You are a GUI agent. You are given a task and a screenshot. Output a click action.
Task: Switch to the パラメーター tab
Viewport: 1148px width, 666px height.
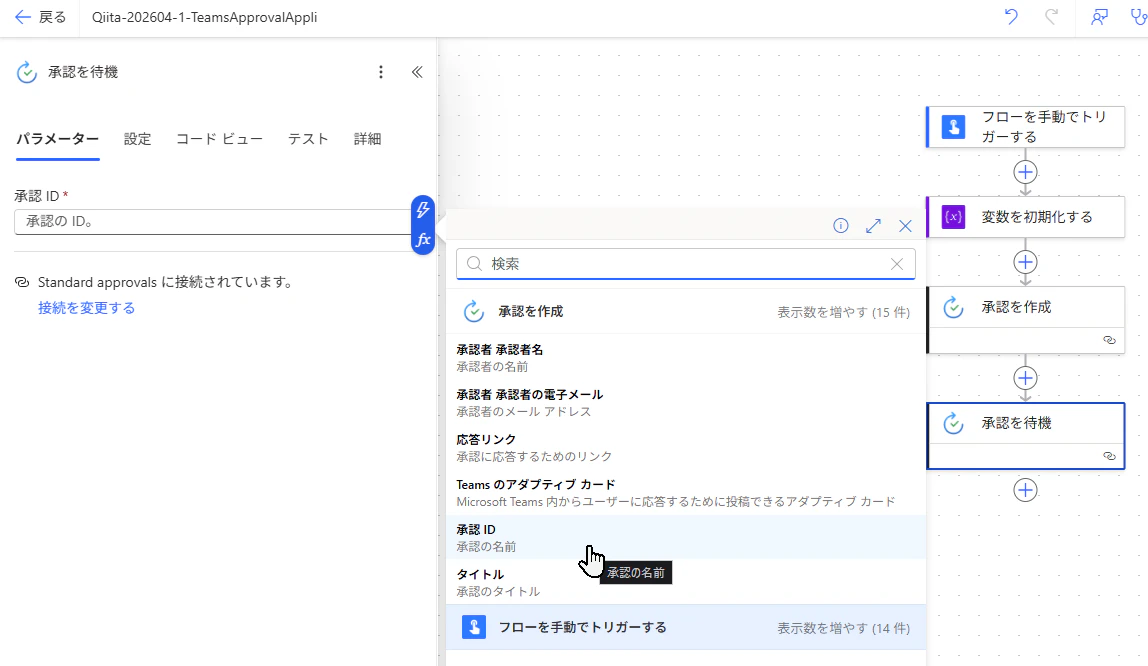(58, 139)
